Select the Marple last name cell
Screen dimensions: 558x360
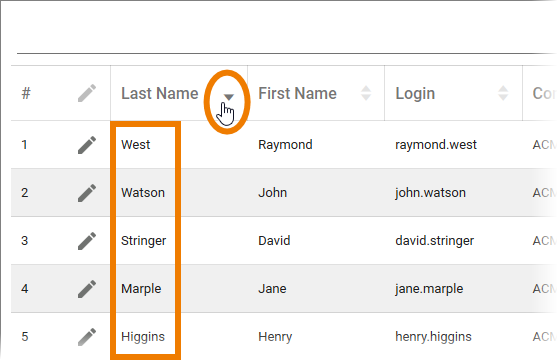pos(141,289)
